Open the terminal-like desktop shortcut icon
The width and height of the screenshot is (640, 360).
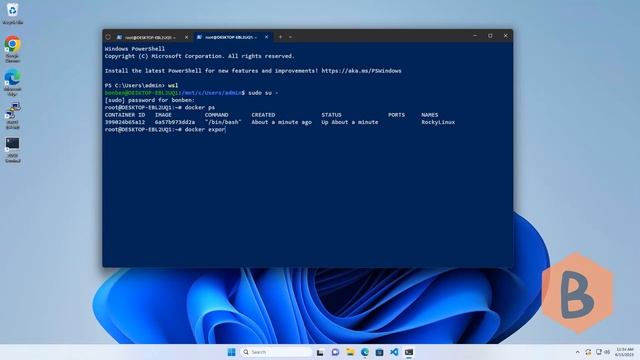pos(13,150)
